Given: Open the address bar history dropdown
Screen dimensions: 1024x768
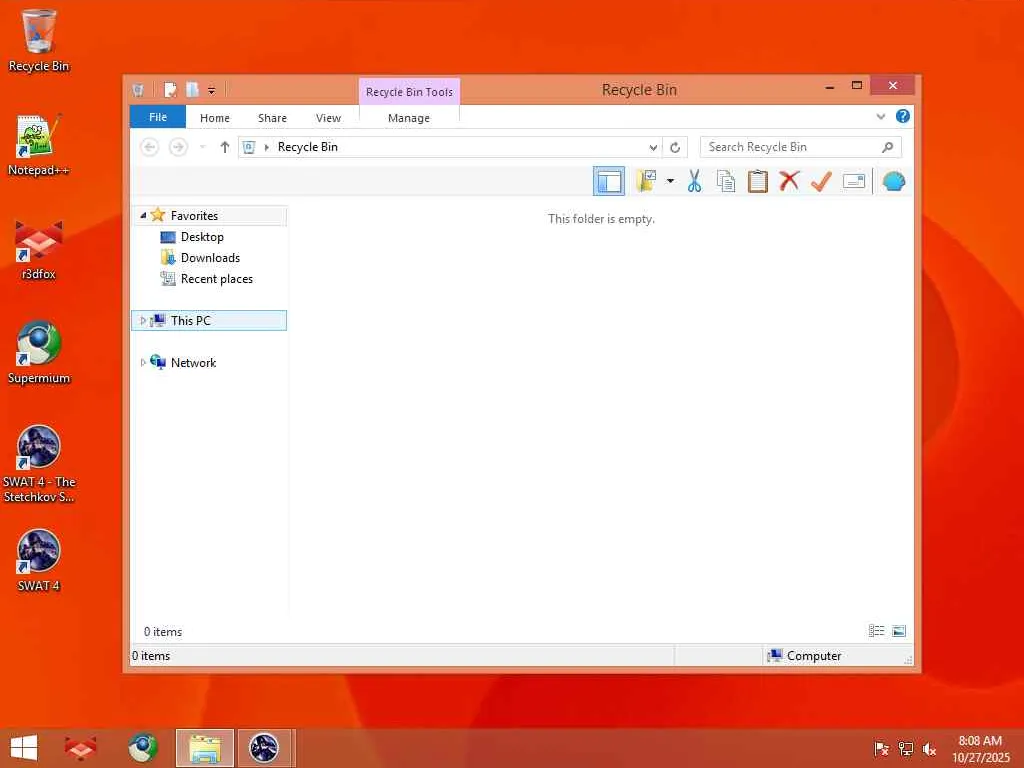Looking at the screenshot, I should (x=652, y=148).
